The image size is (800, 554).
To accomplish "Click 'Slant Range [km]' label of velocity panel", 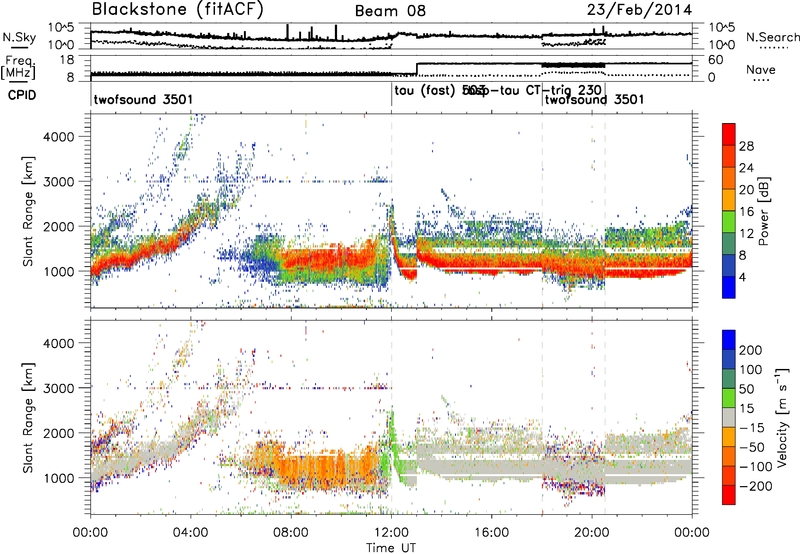I will (x=29, y=418).
